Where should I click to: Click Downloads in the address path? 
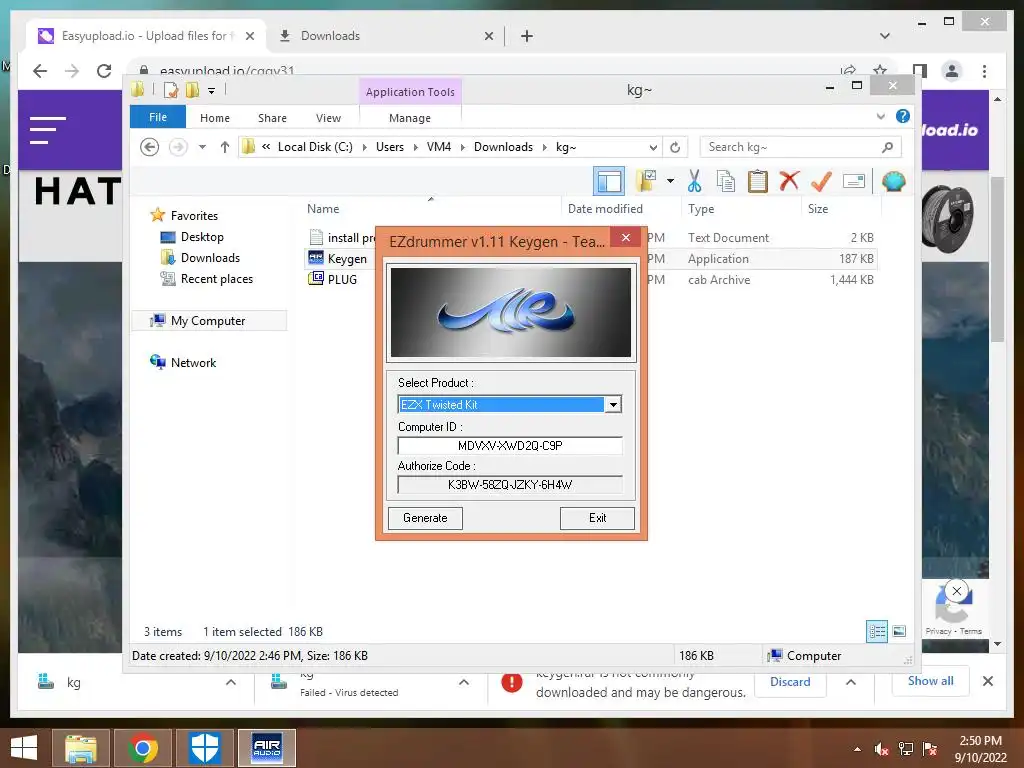click(x=503, y=147)
